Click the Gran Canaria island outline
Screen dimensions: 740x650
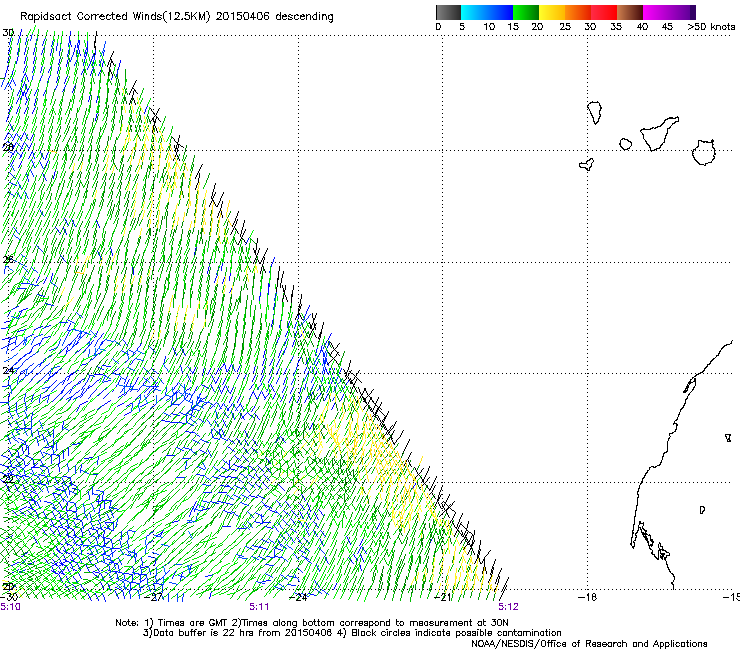(x=703, y=152)
